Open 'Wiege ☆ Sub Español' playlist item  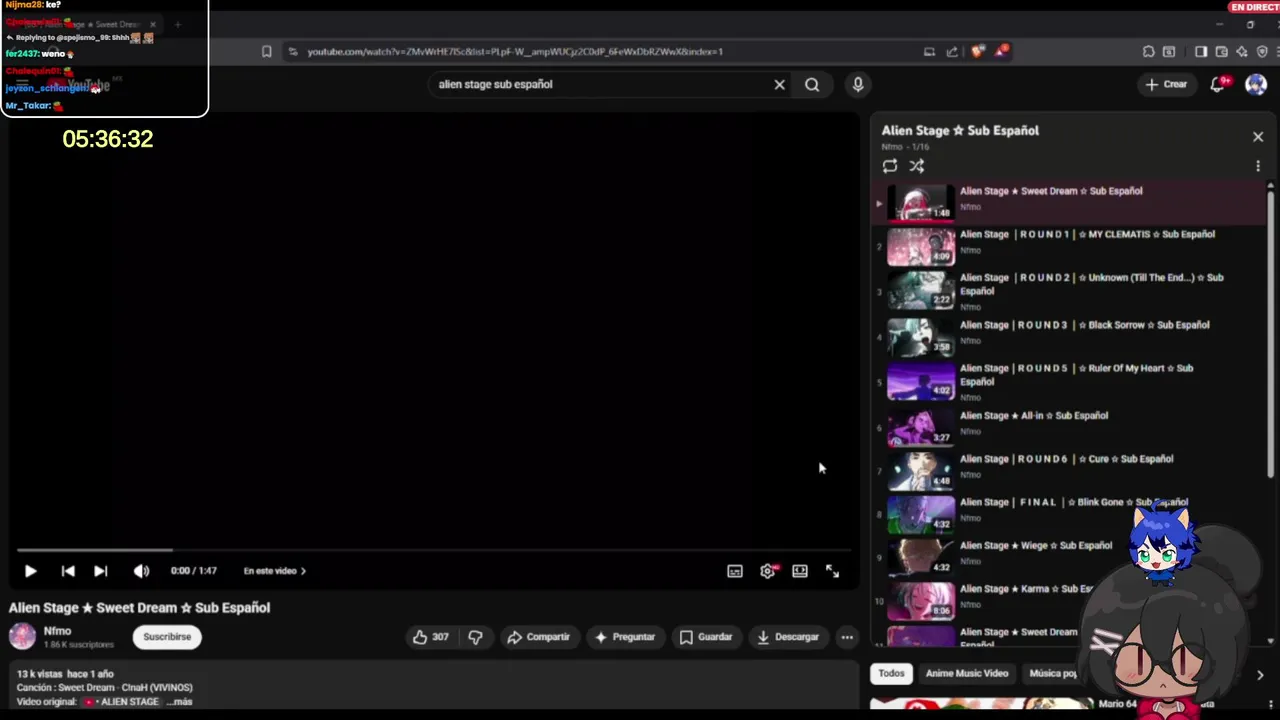[1070, 558]
